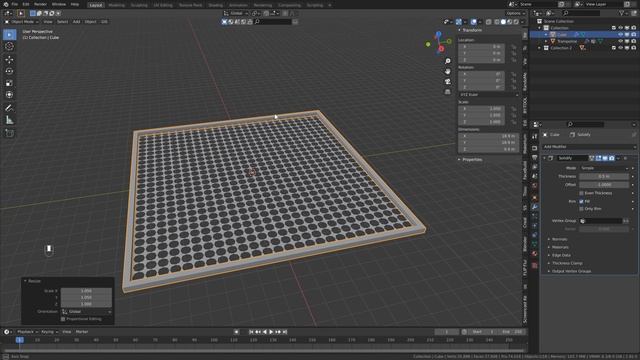Open the Render menu
This screenshot has height=360, width=640.
tap(40, 4)
